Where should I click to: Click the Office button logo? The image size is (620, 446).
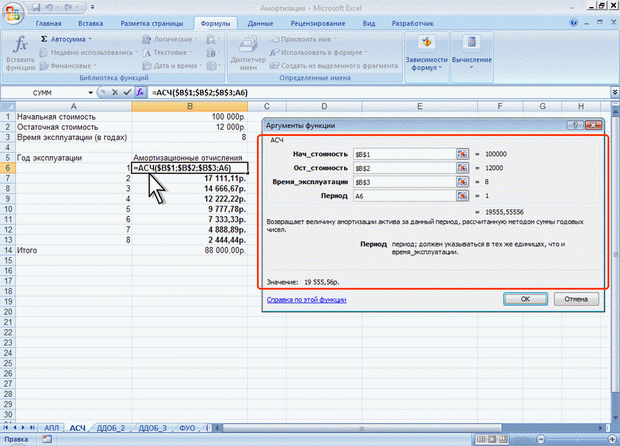[x=12, y=13]
